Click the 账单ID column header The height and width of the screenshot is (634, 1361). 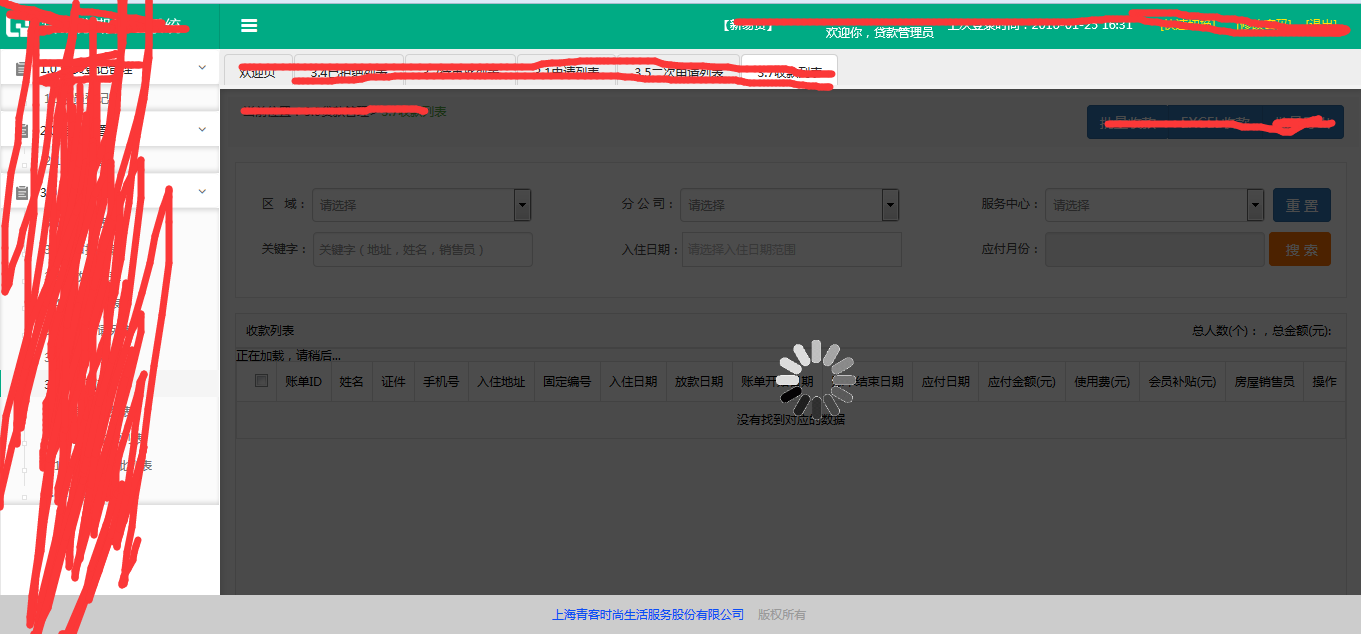click(x=303, y=382)
